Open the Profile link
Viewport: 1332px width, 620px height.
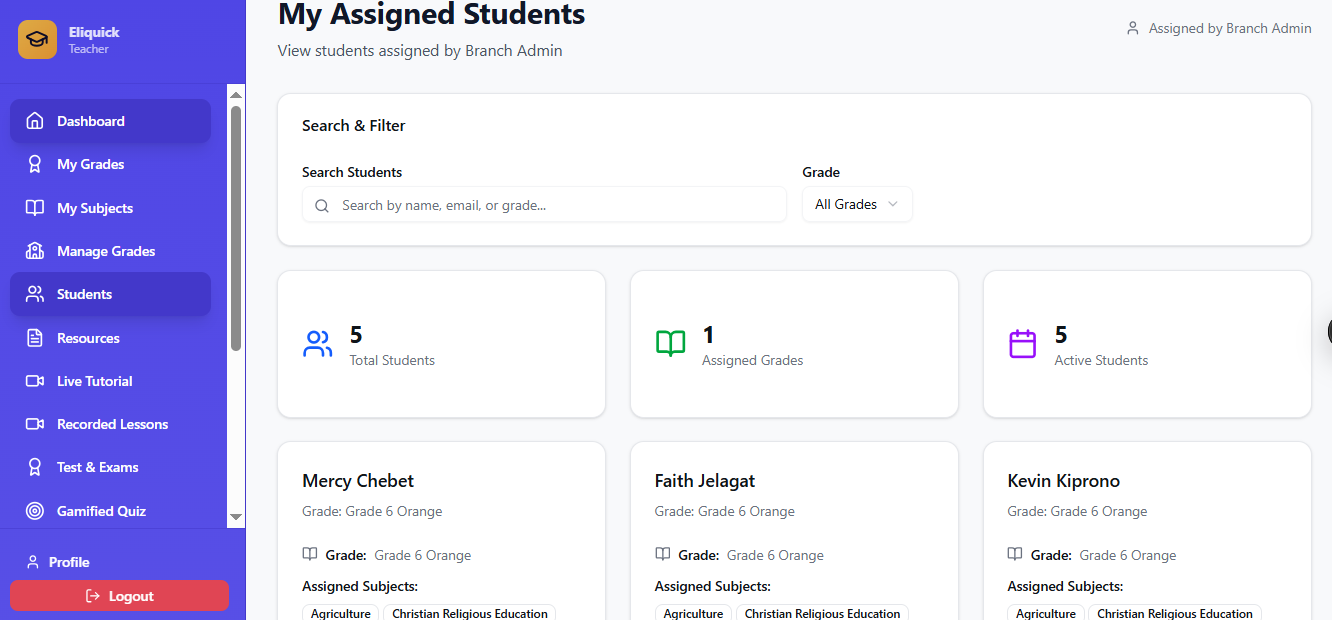click(x=58, y=562)
